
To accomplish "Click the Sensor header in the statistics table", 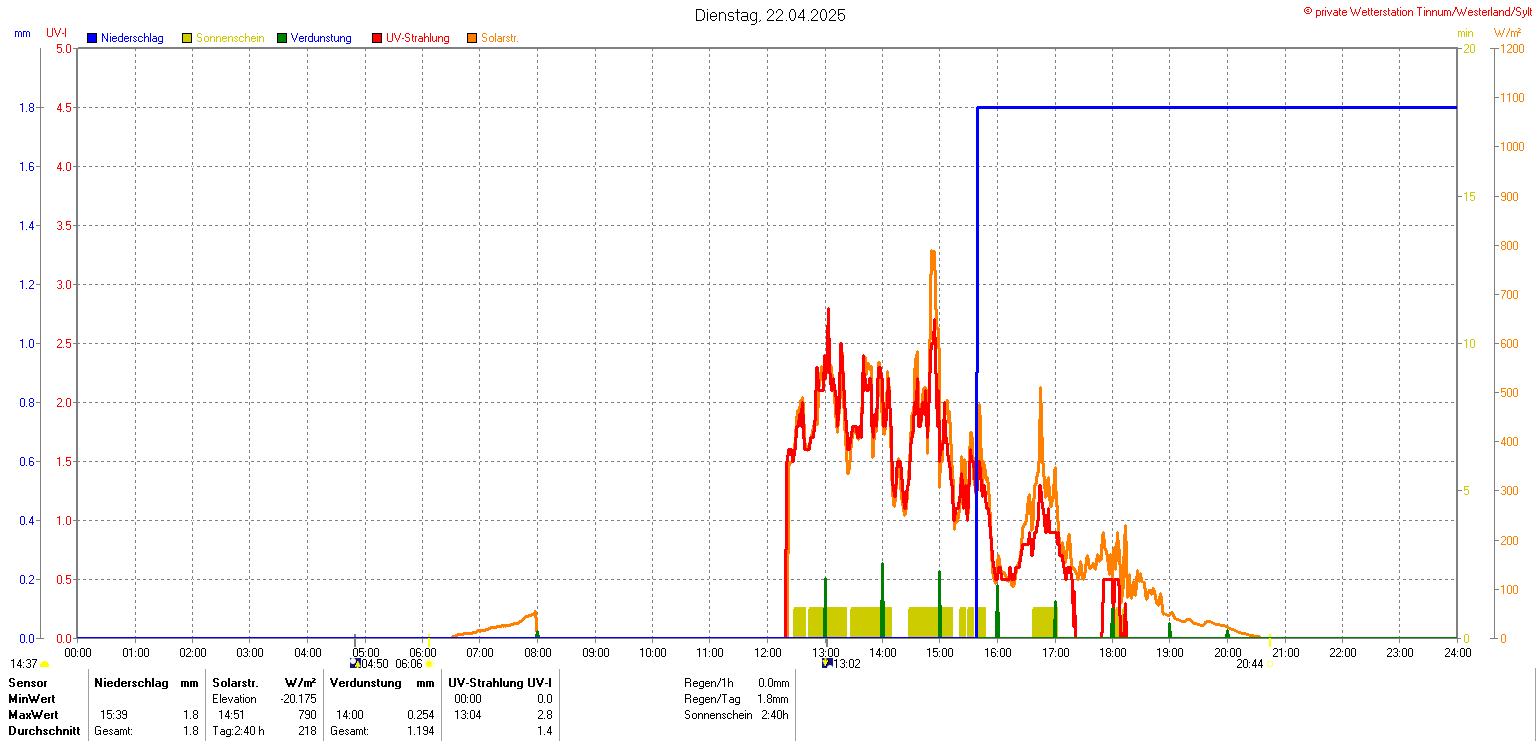I will pyautogui.click(x=27, y=683).
